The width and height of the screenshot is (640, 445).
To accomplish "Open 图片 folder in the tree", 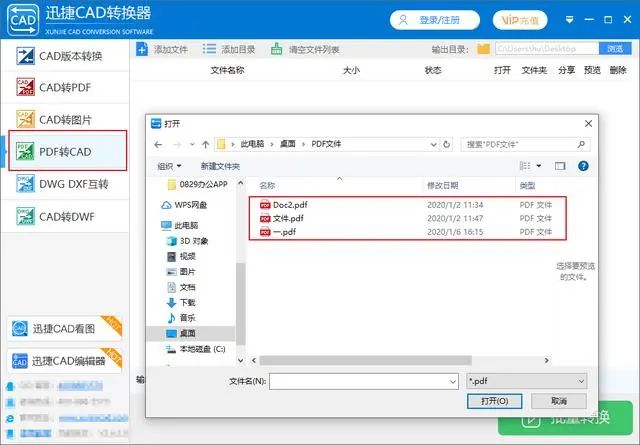I will coord(182,272).
